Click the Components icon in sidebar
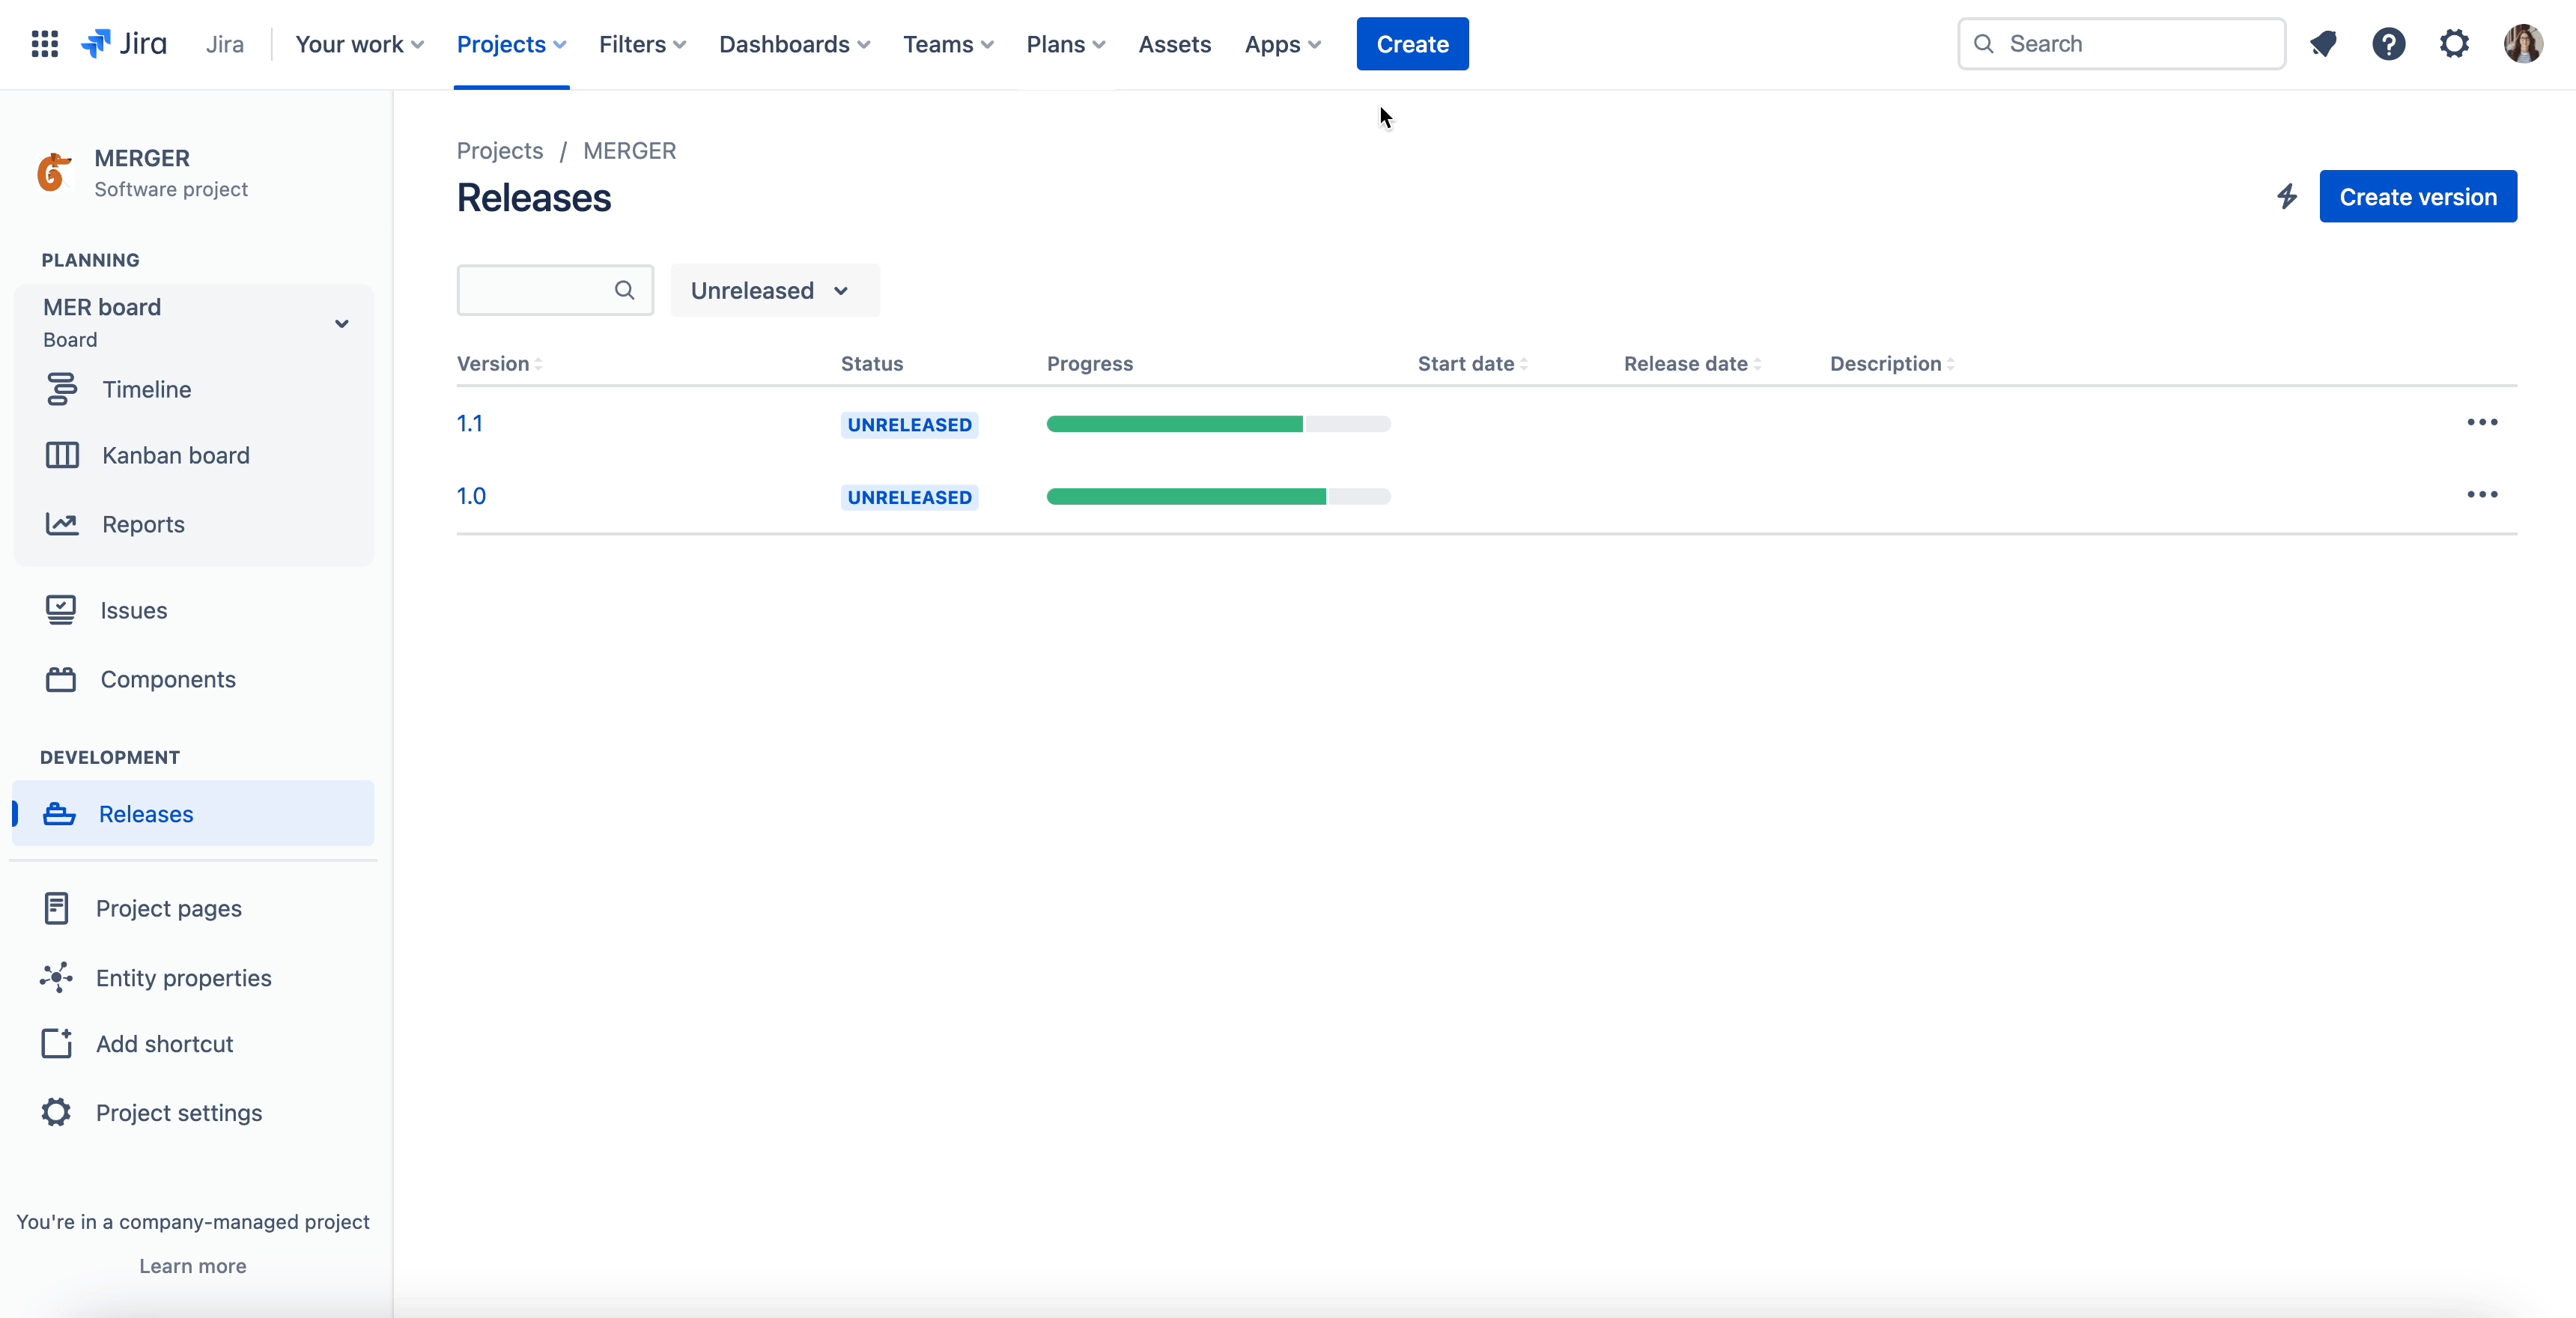Image resolution: width=2576 pixels, height=1318 pixels. point(59,678)
